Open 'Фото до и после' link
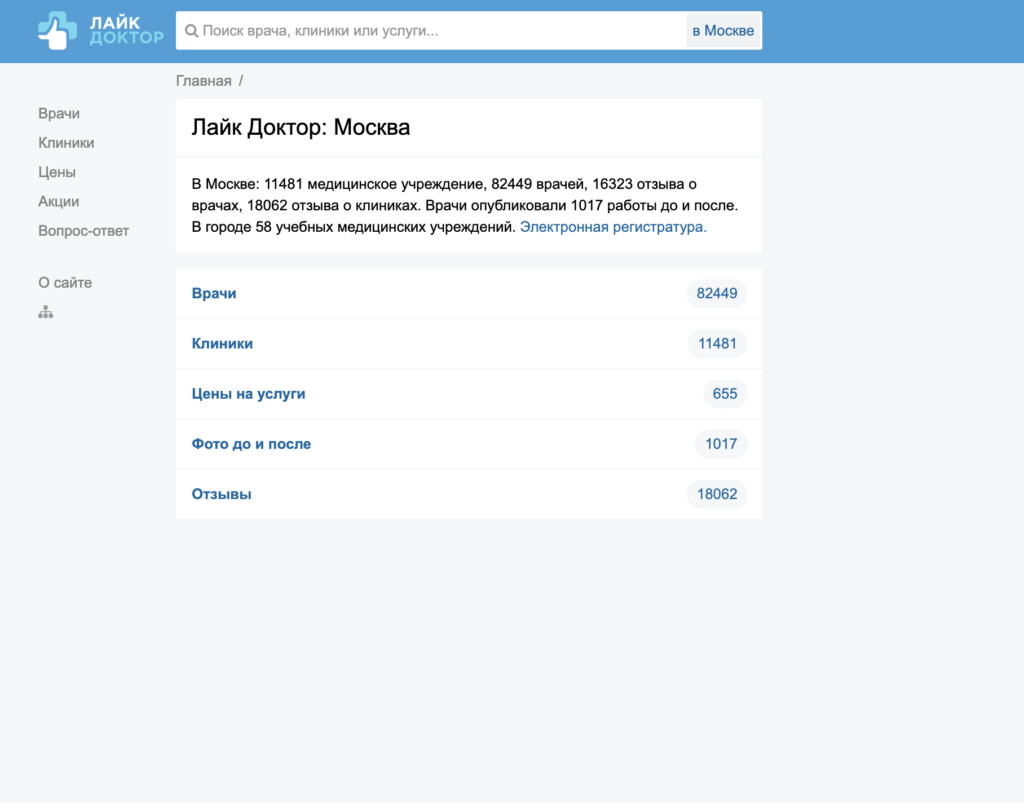This screenshot has width=1024, height=803. coord(251,445)
